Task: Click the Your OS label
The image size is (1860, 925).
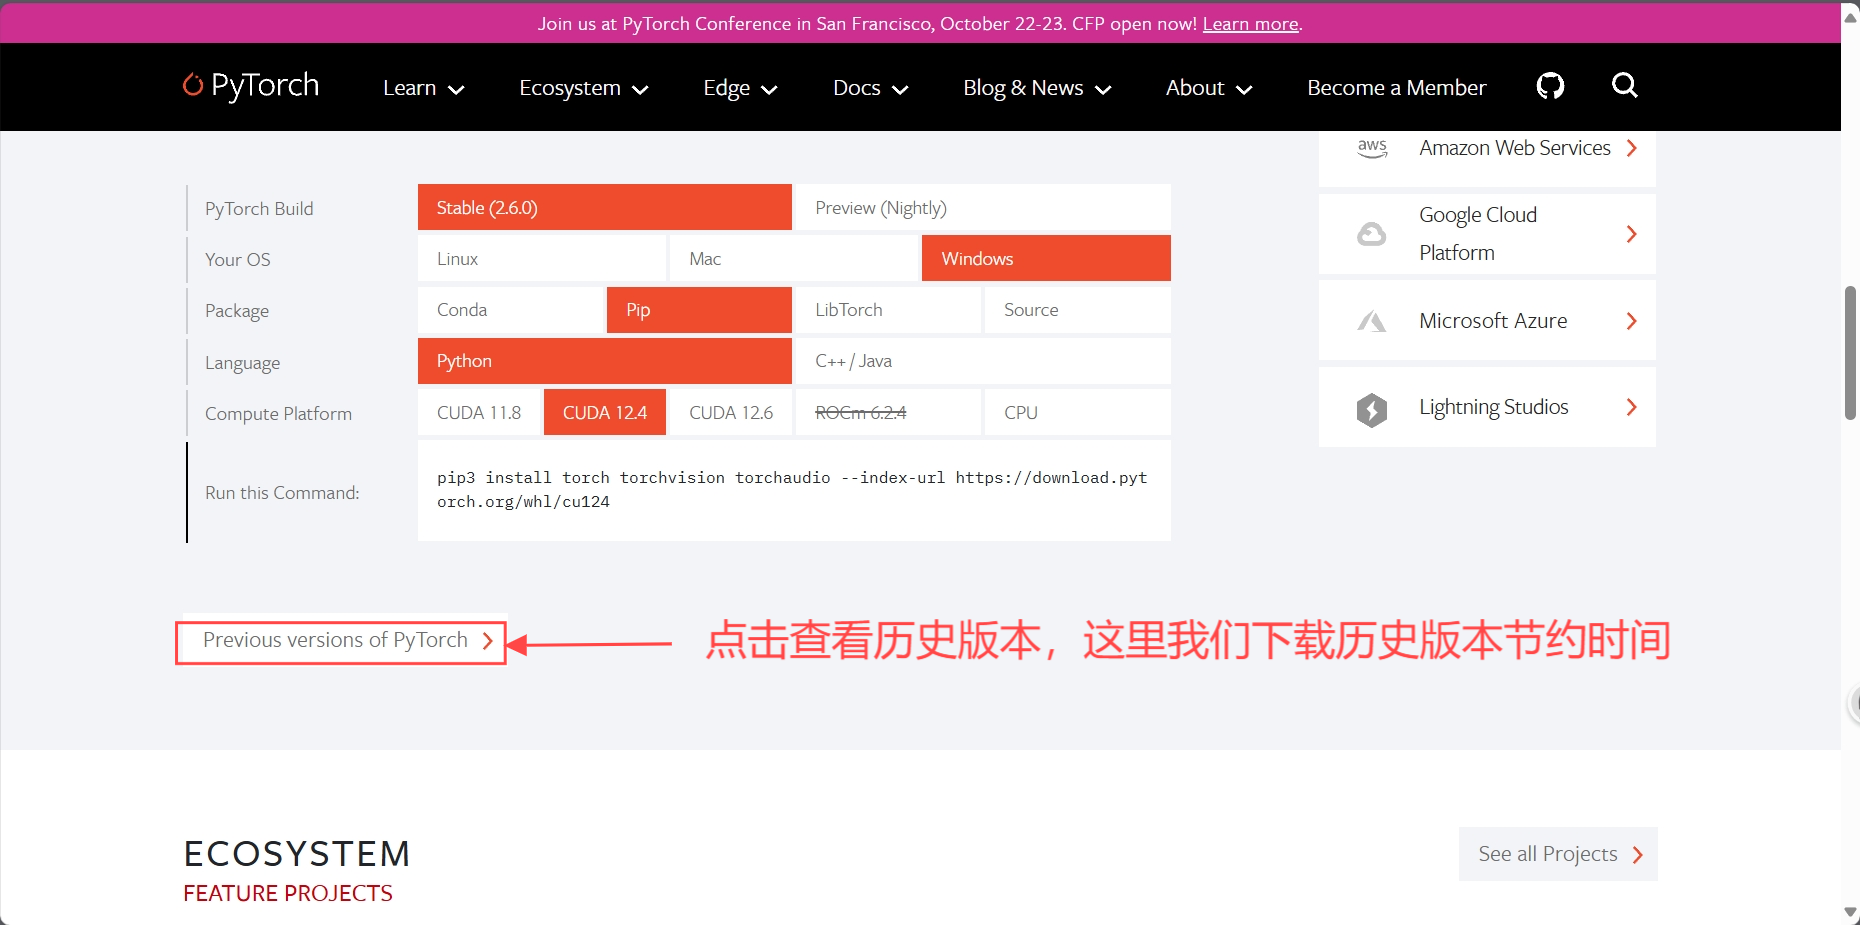Action: [238, 260]
